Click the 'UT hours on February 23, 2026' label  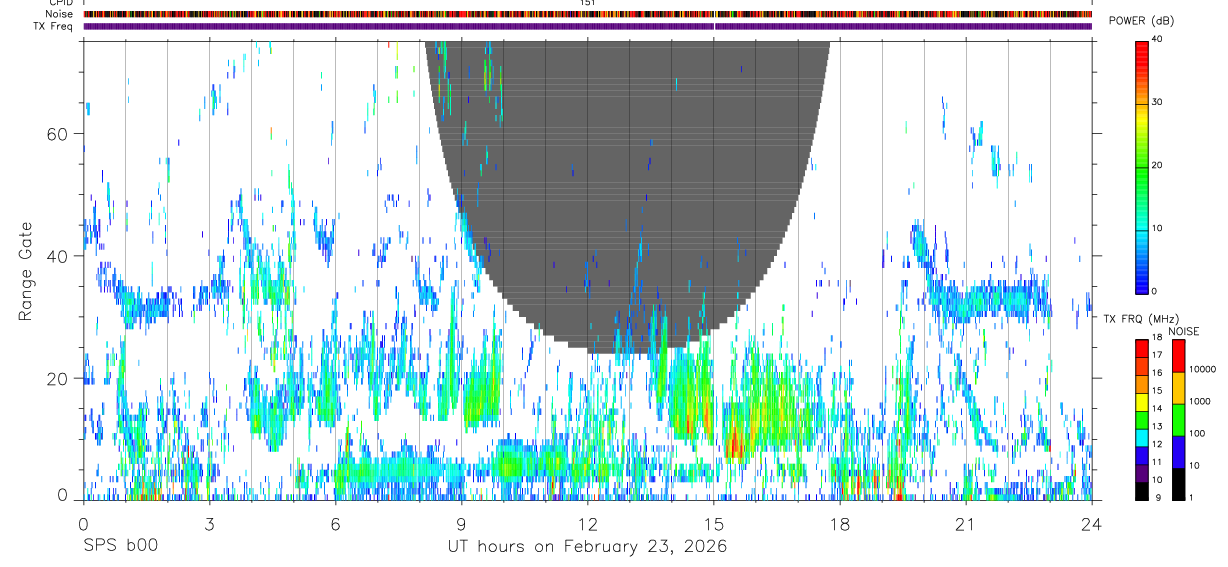pyautogui.click(x=587, y=547)
